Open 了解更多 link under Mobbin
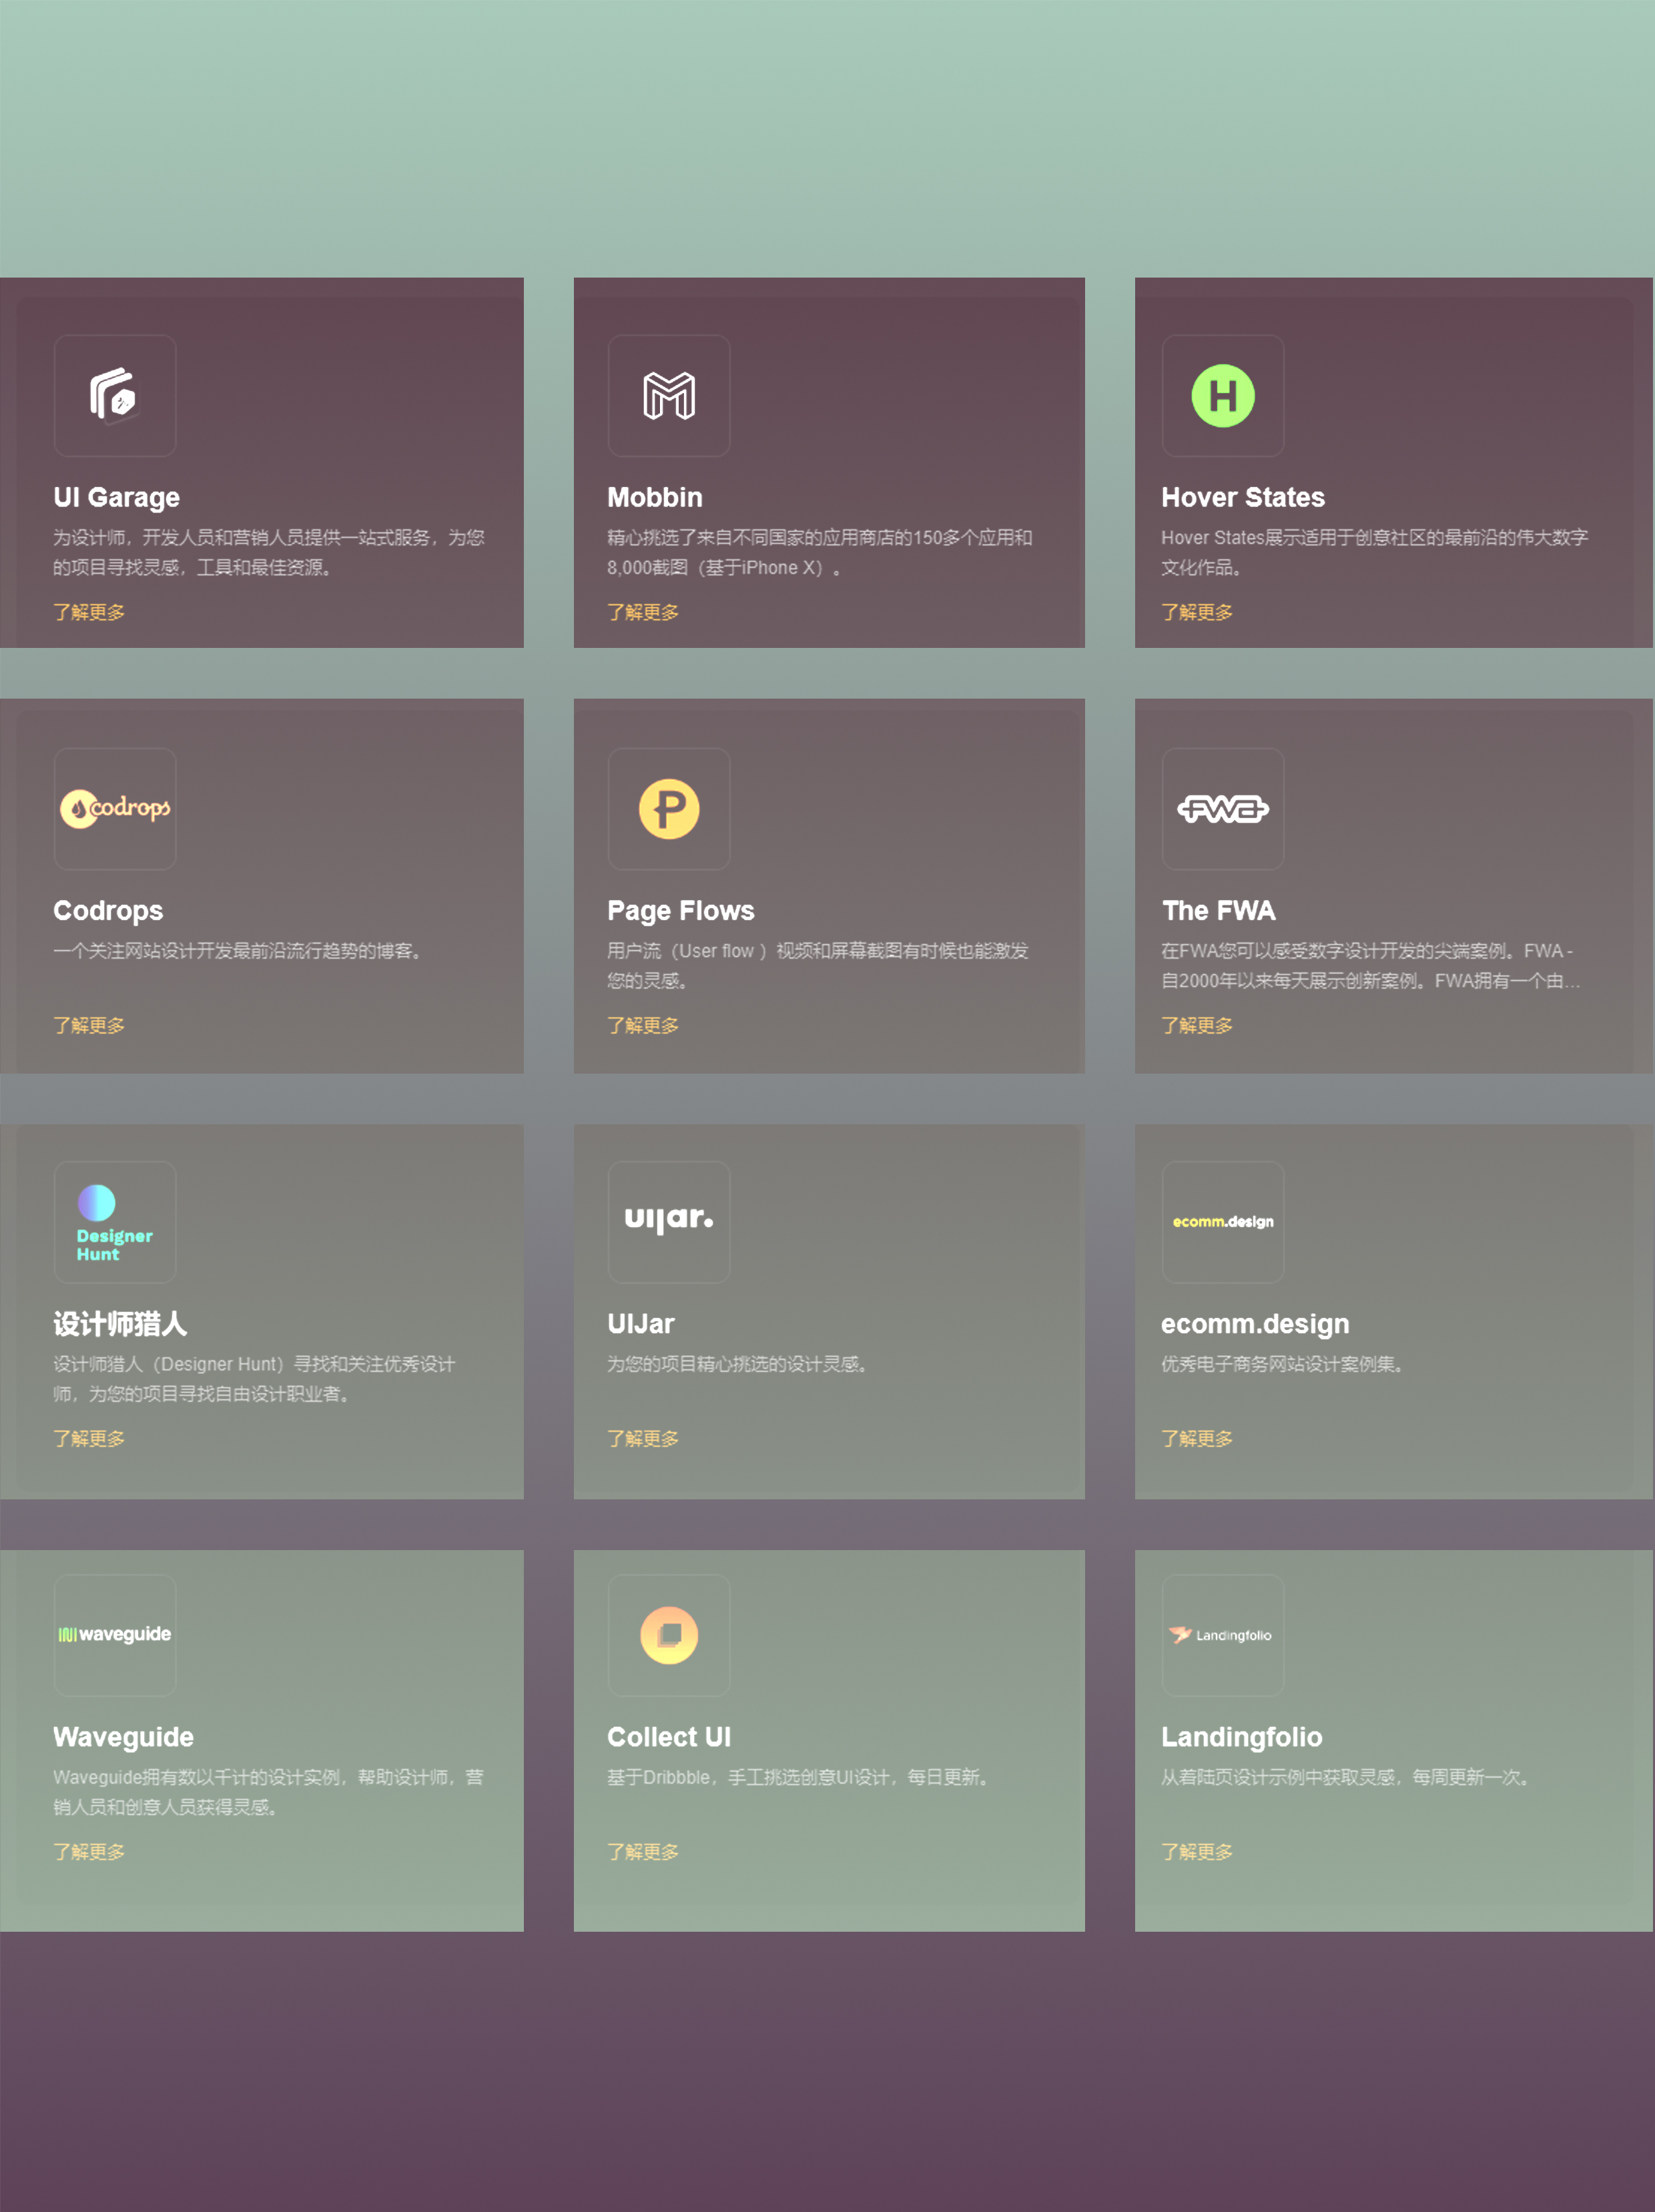Screen dimensions: 1655x2212 tap(642, 612)
